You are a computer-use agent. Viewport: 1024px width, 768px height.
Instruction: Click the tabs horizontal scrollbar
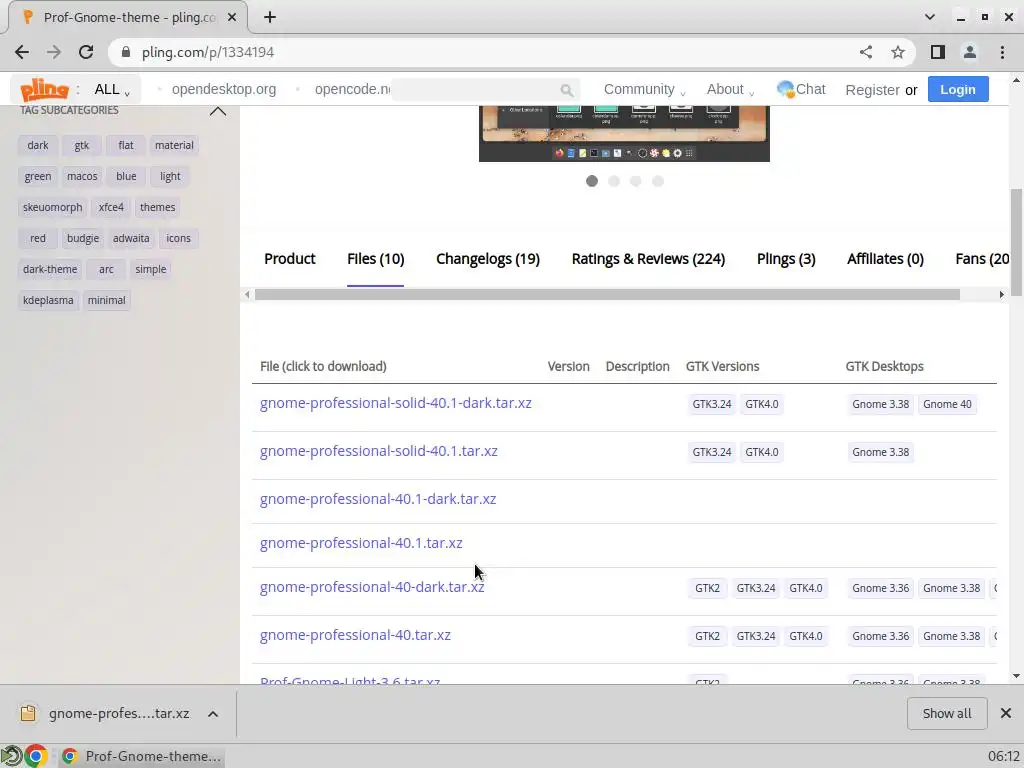coord(607,295)
